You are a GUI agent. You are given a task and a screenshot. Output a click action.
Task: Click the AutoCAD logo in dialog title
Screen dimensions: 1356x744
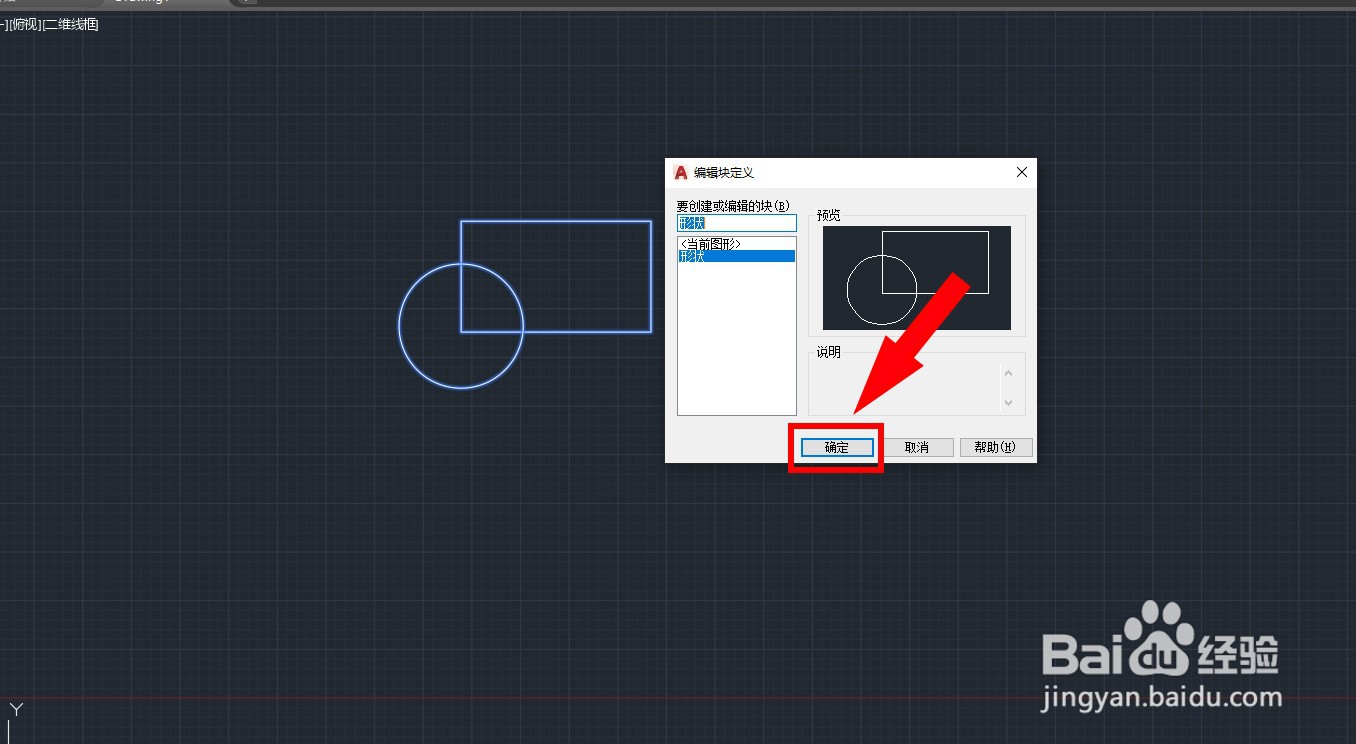tap(681, 172)
